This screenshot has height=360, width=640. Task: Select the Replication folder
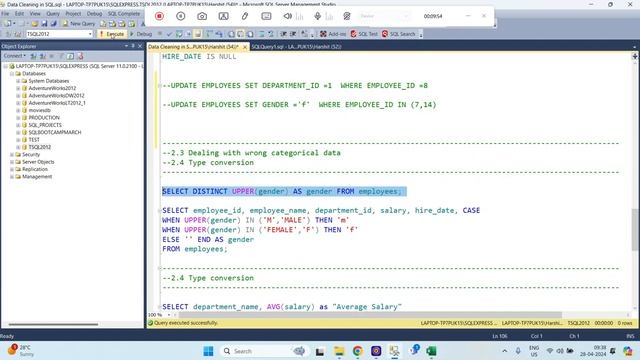(35, 169)
